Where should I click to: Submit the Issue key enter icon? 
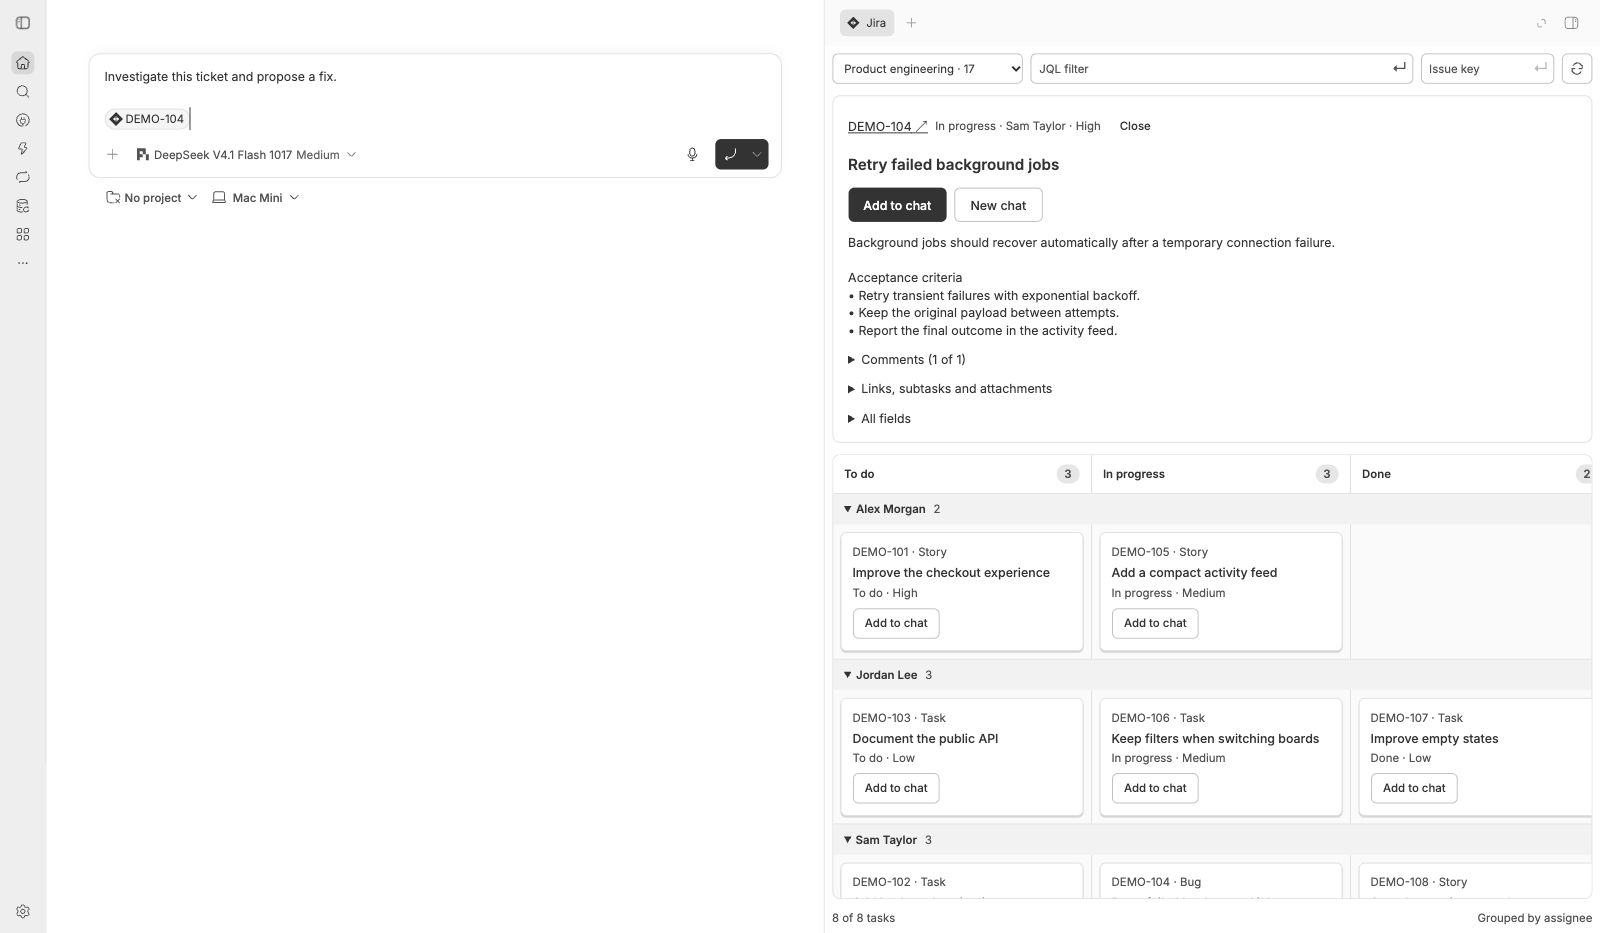tap(1540, 68)
